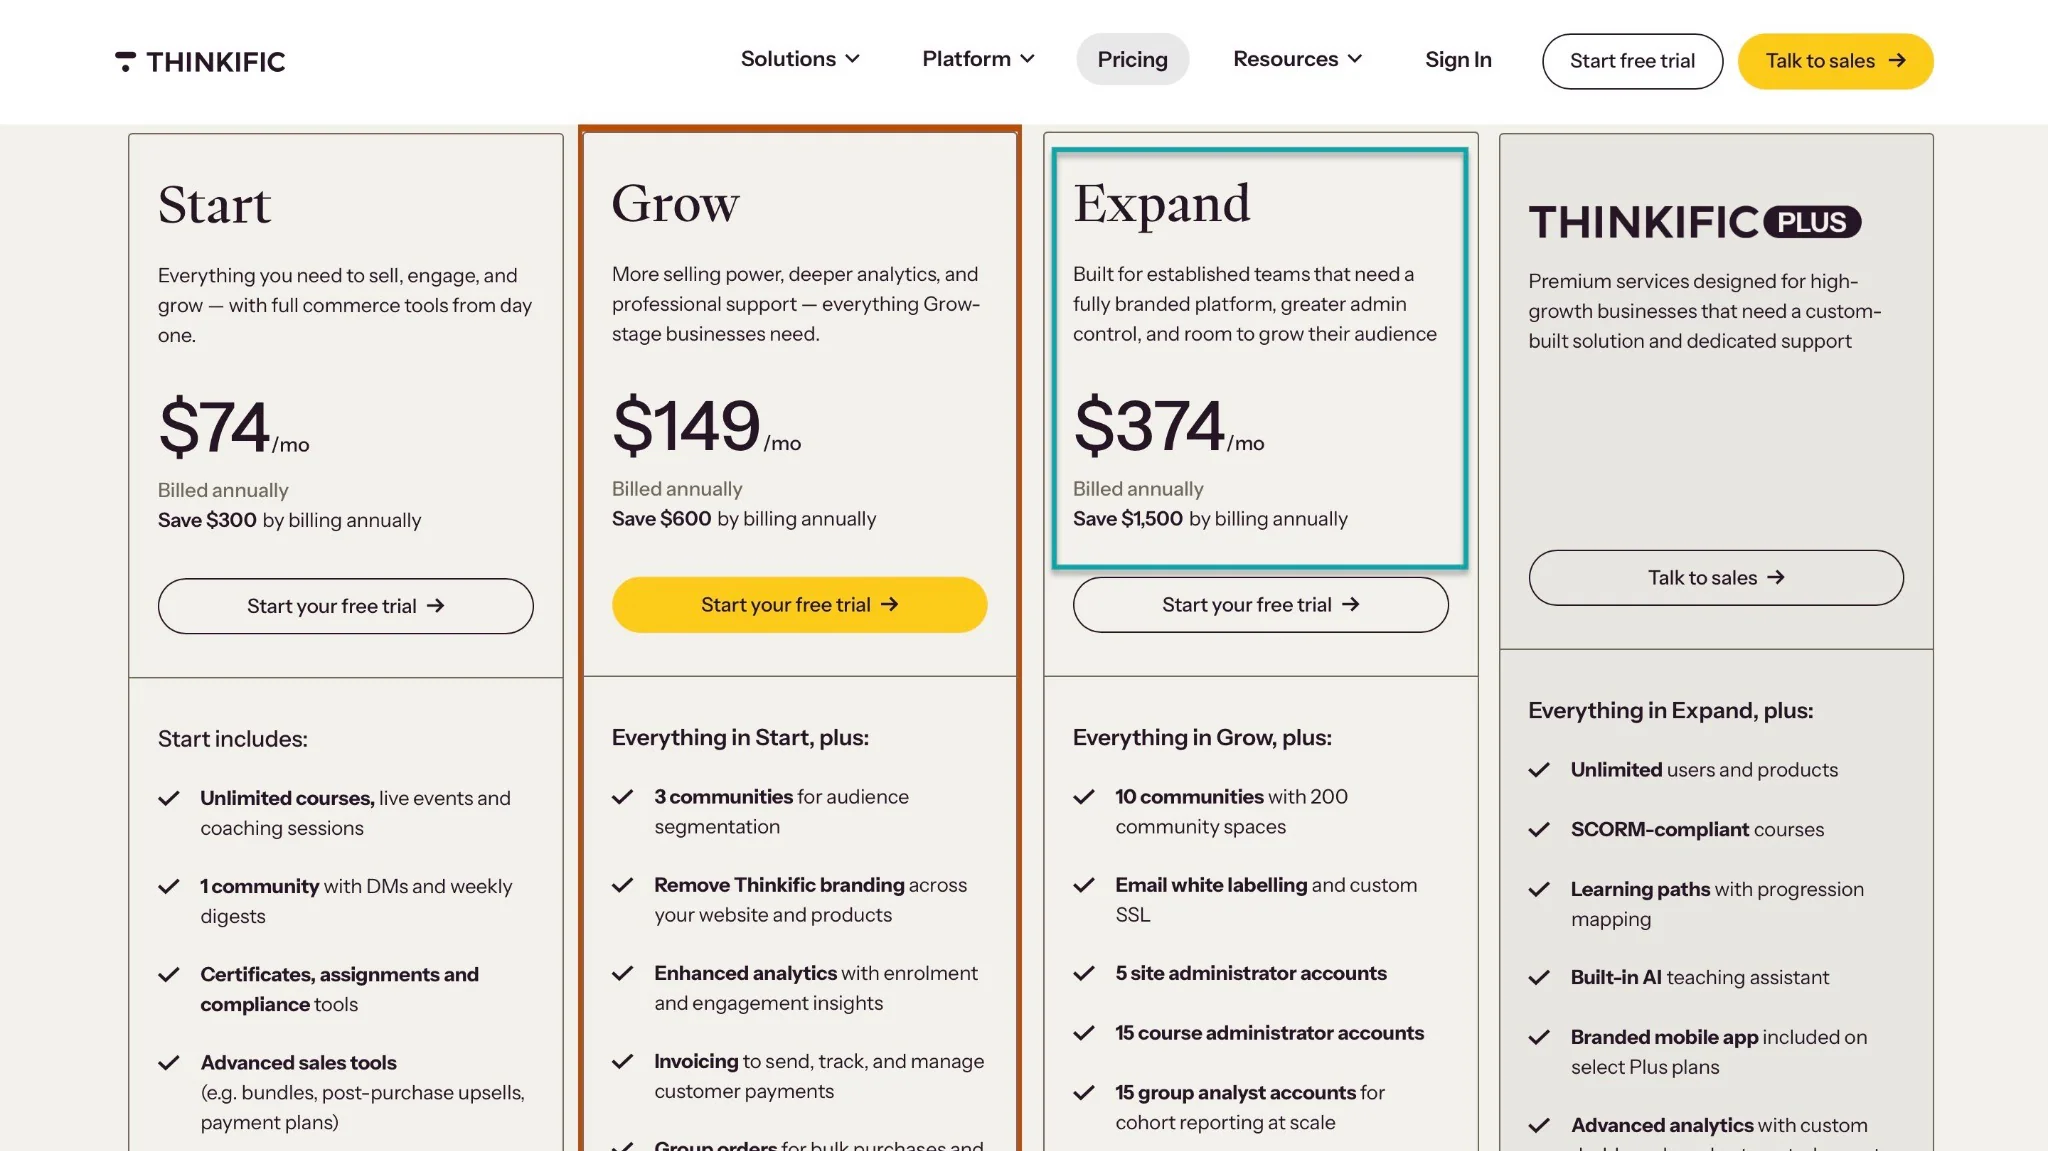Click checkmark beside Built-in AI teaching assistant
This screenshot has height=1151, width=2048.
point(1539,978)
